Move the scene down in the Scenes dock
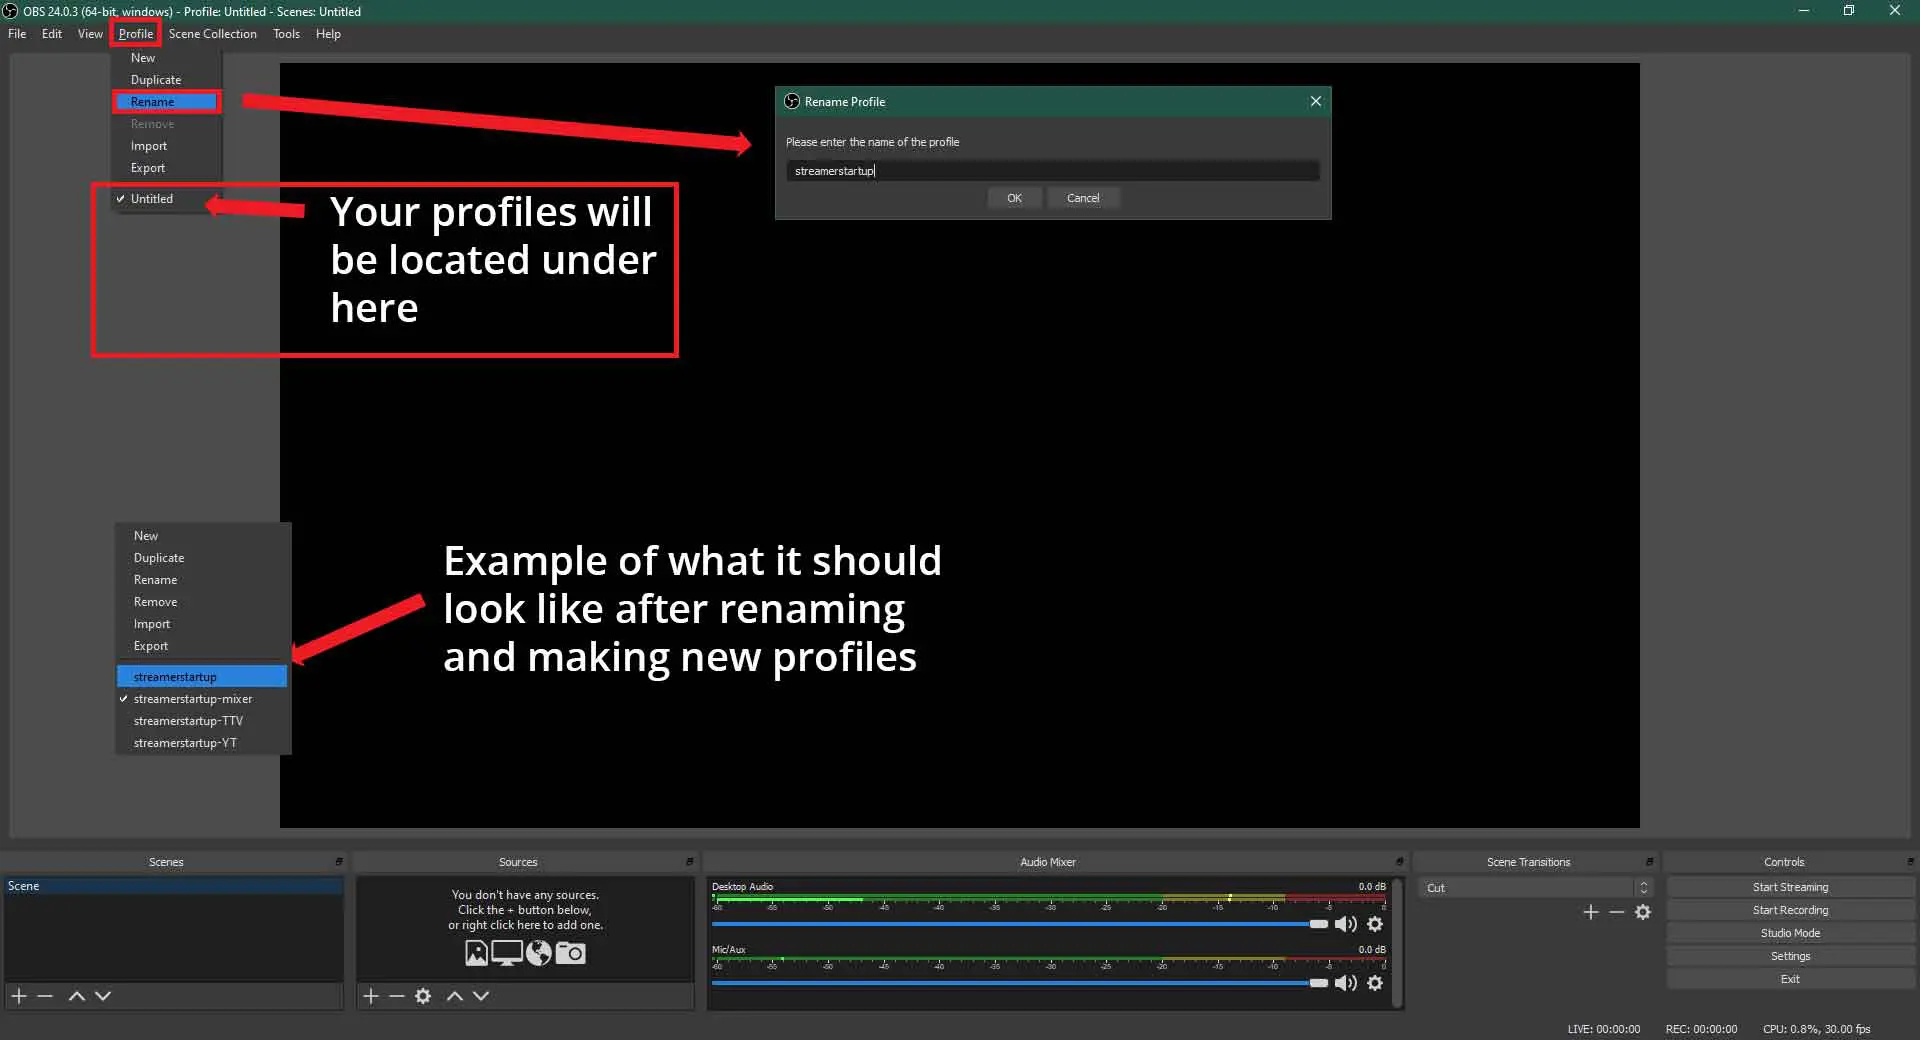The width and height of the screenshot is (1920, 1040). click(103, 996)
